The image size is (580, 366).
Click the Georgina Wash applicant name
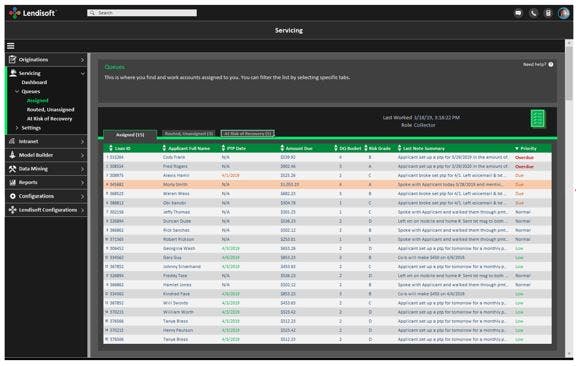click(179, 248)
